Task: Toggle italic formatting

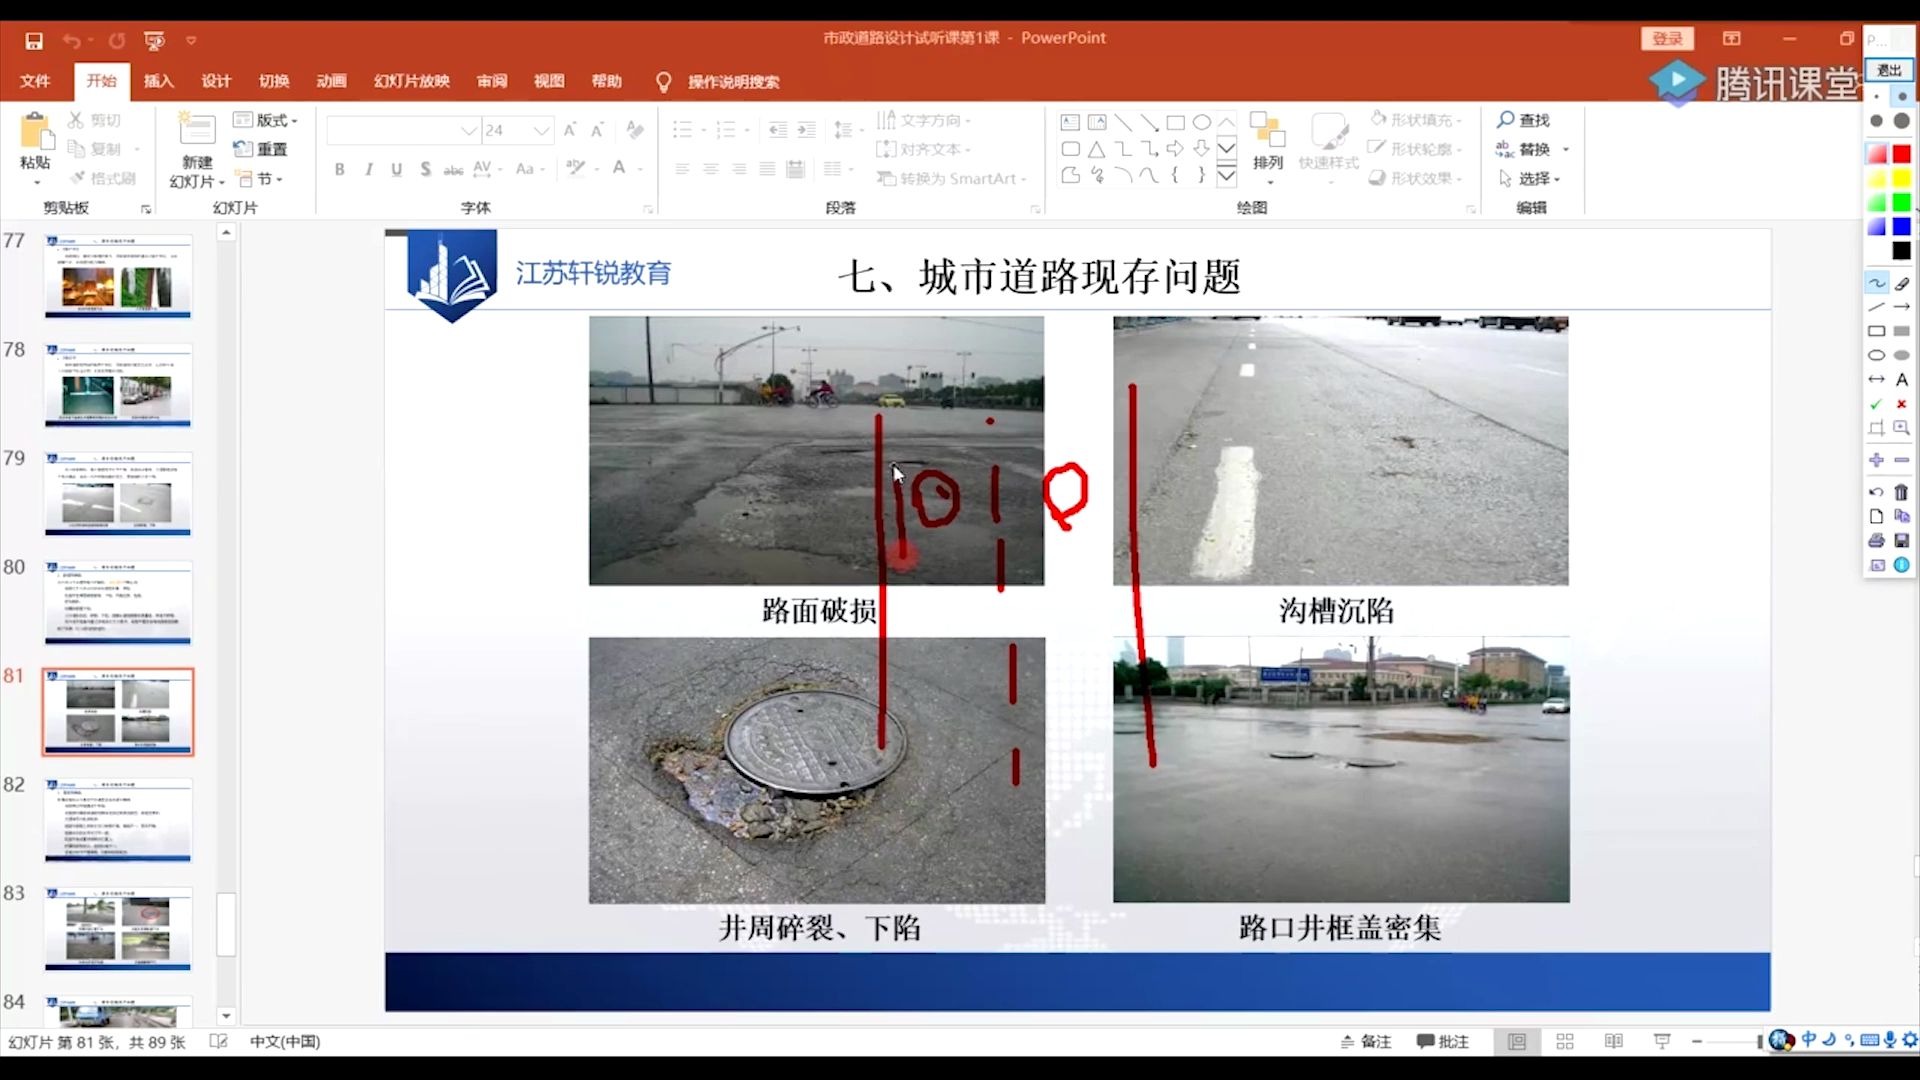Action: click(367, 169)
